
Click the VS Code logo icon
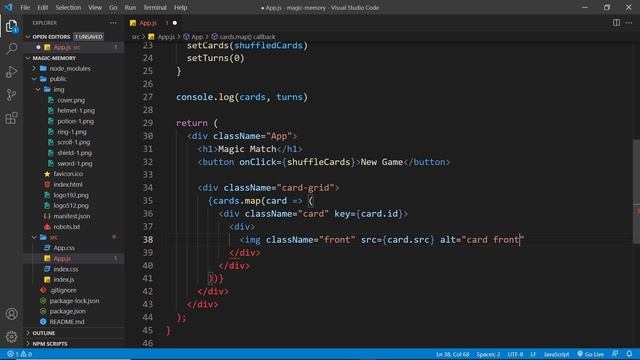click(x=8, y=7)
